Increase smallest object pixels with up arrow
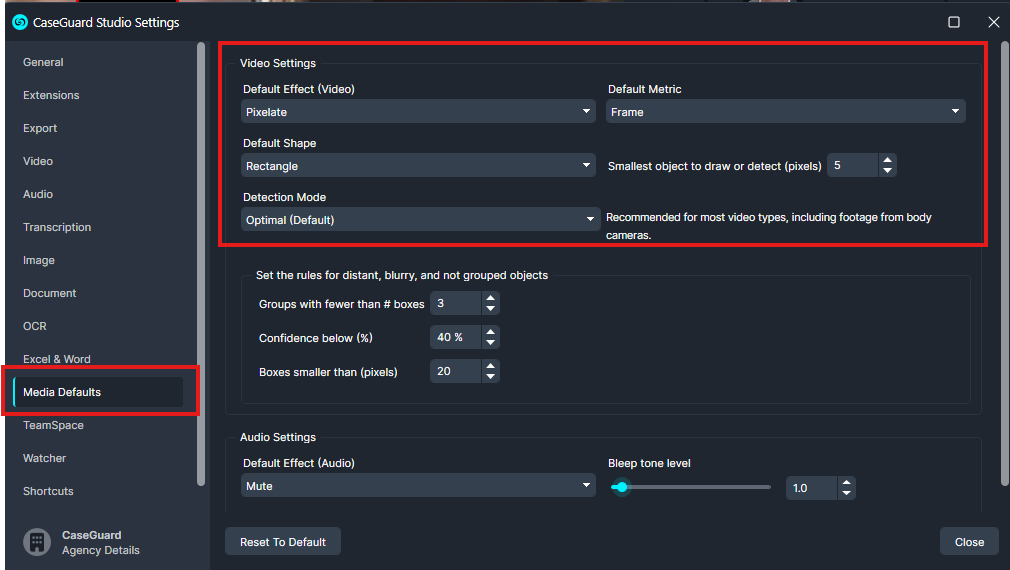The width and height of the screenshot is (1010, 570). [888, 160]
